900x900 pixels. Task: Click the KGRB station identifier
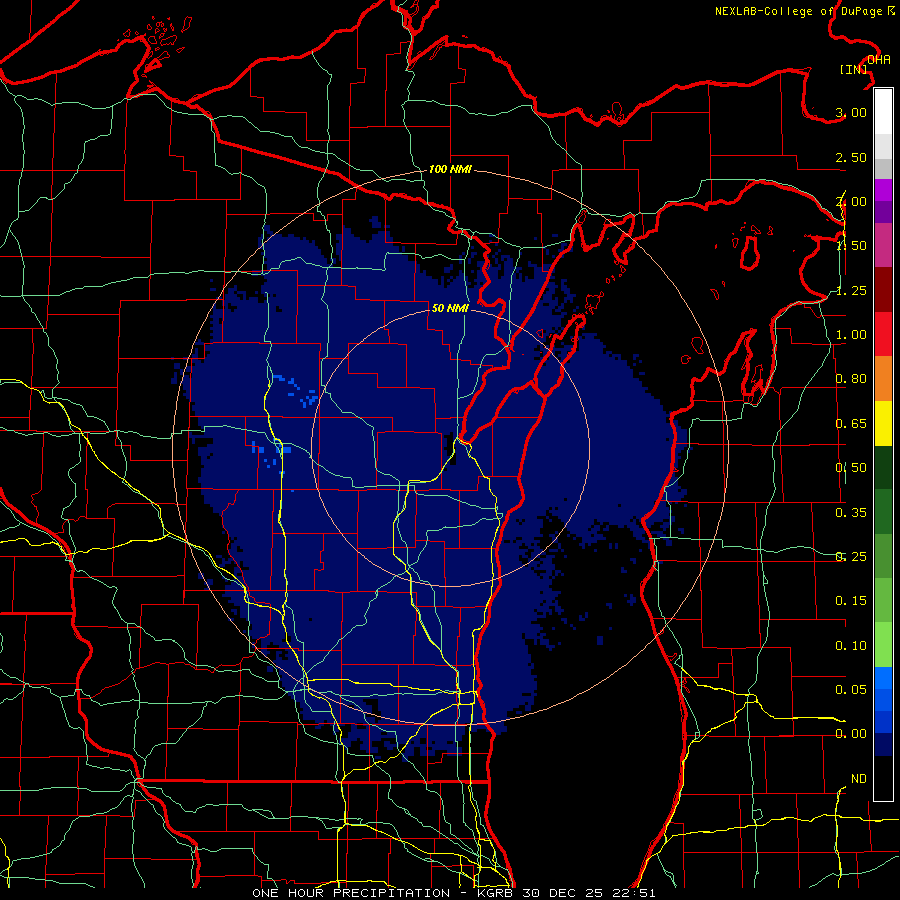[x=496, y=893]
